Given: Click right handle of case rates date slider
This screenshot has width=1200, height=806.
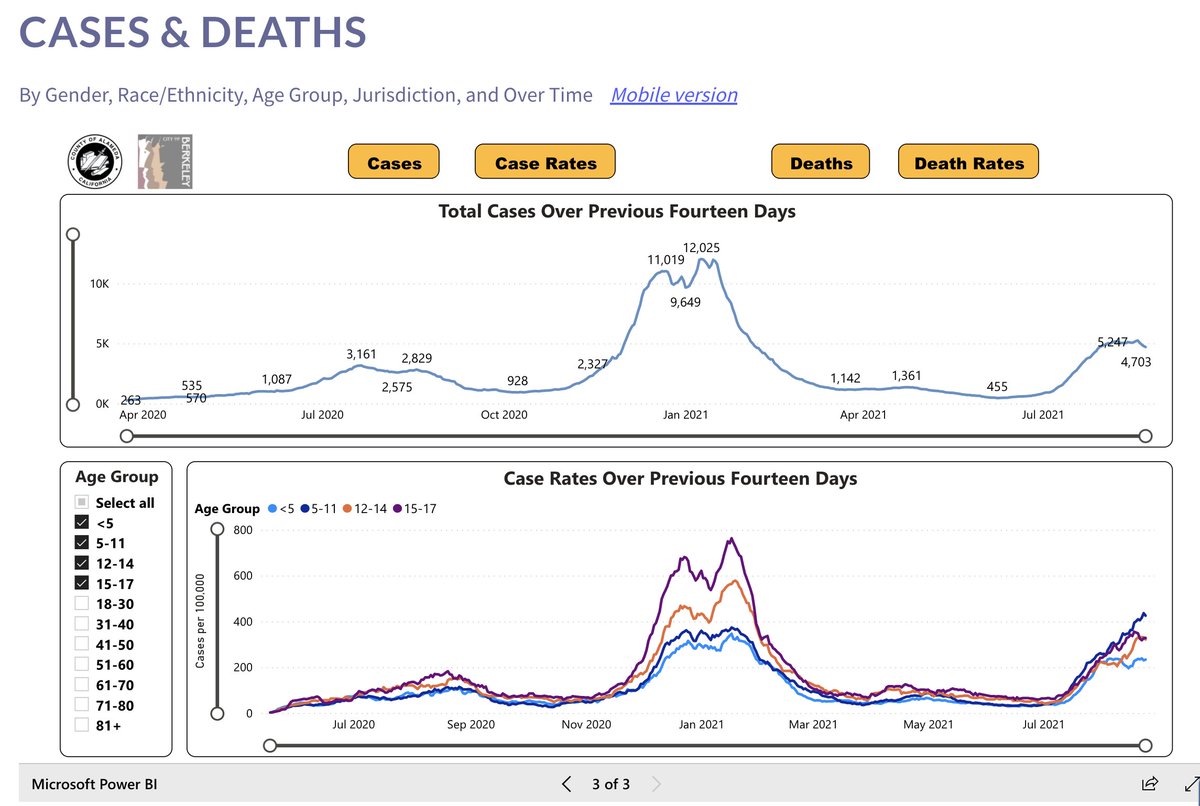Looking at the screenshot, I should (1146, 746).
